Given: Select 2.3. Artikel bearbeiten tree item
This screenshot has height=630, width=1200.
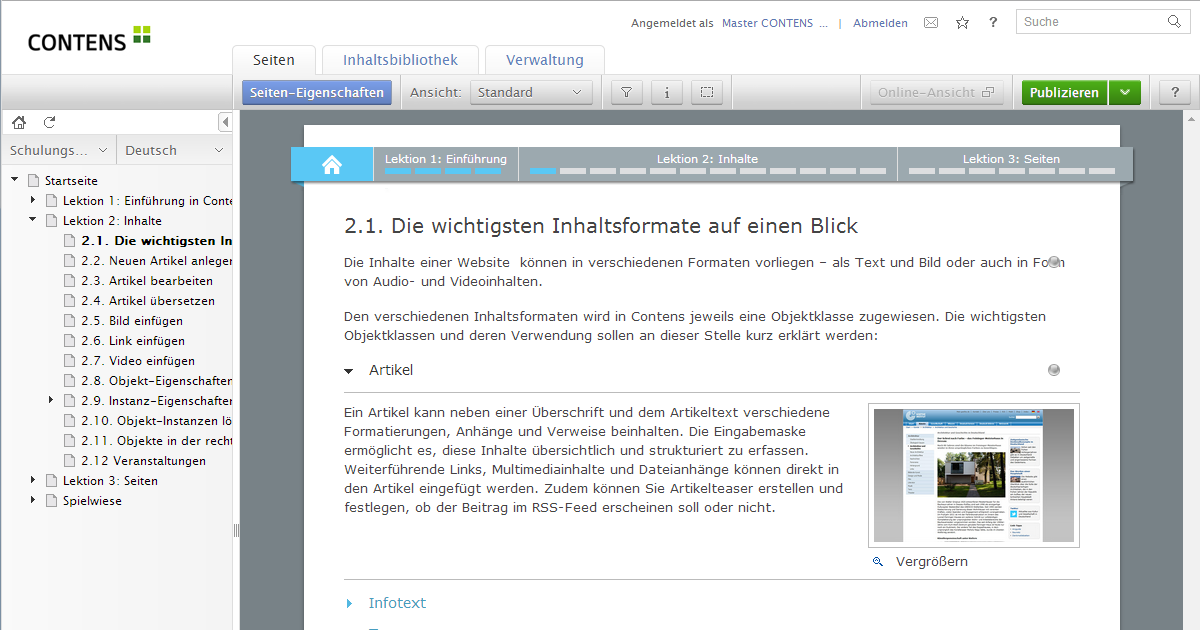Looking at the screenshot, I should coord(147,281).
